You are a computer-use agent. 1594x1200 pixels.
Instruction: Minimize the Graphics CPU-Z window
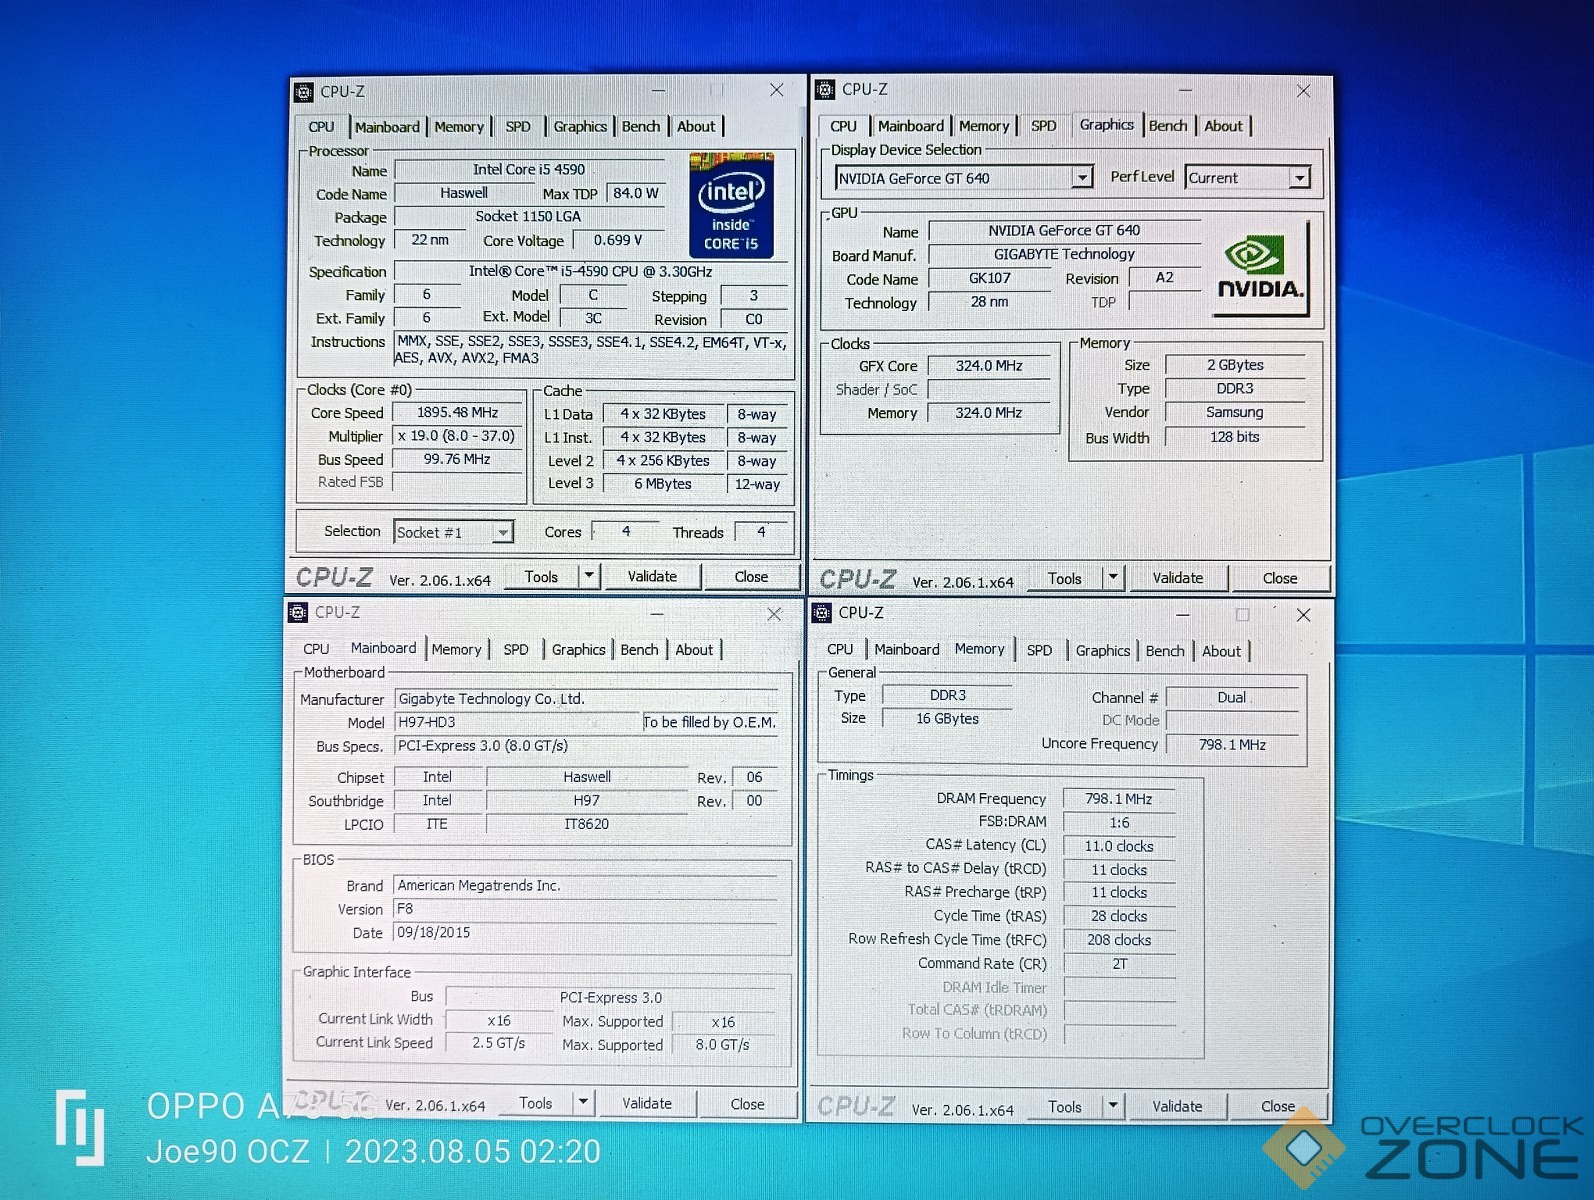[x=1185, y=90]
